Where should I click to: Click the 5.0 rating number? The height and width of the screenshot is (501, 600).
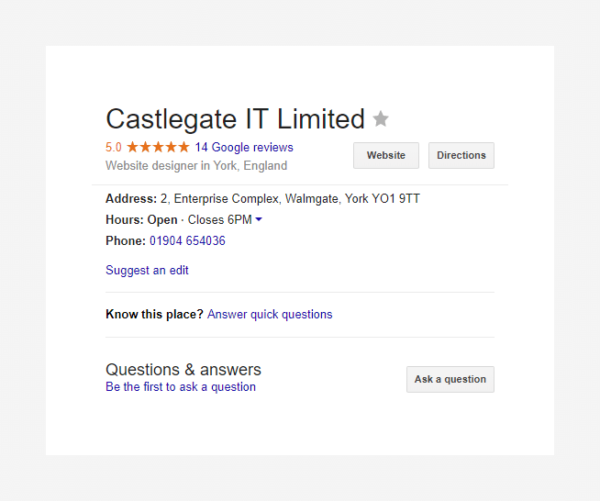tap(113, 147)
